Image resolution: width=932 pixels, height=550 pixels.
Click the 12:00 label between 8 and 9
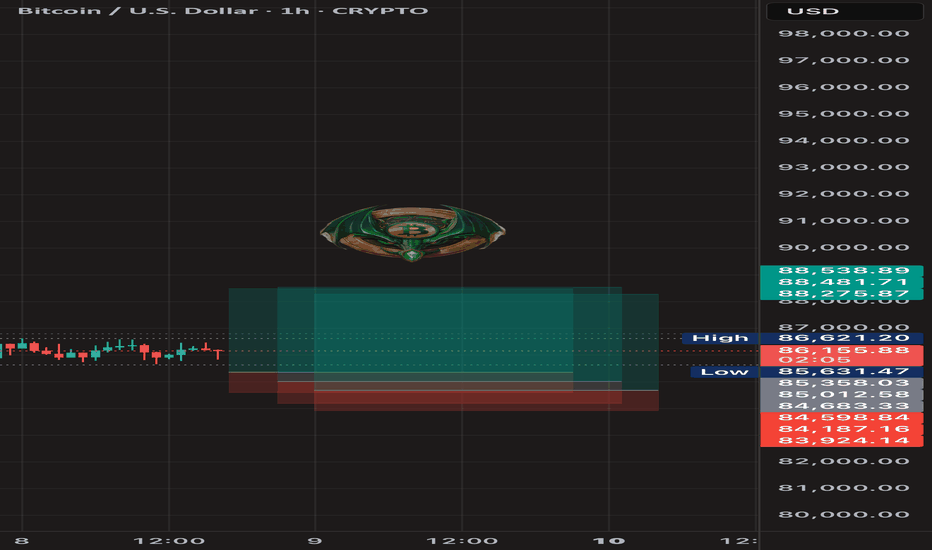coord(169,541)
